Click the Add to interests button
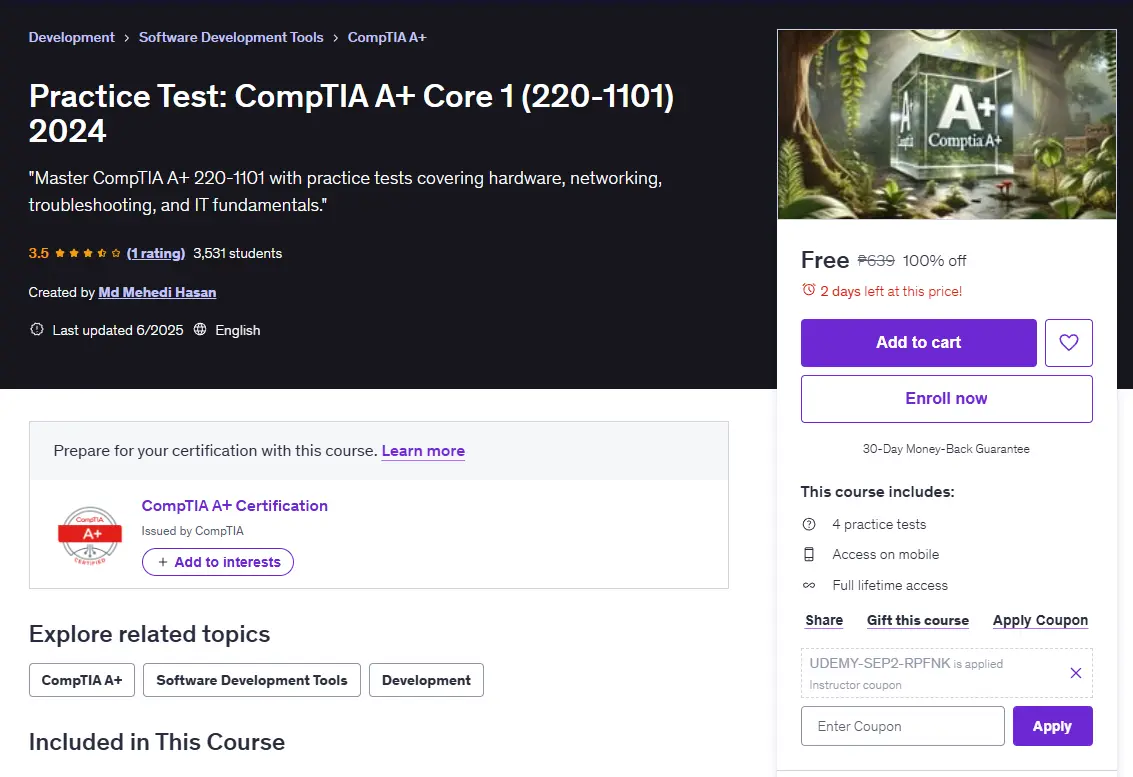 point(217,562)
